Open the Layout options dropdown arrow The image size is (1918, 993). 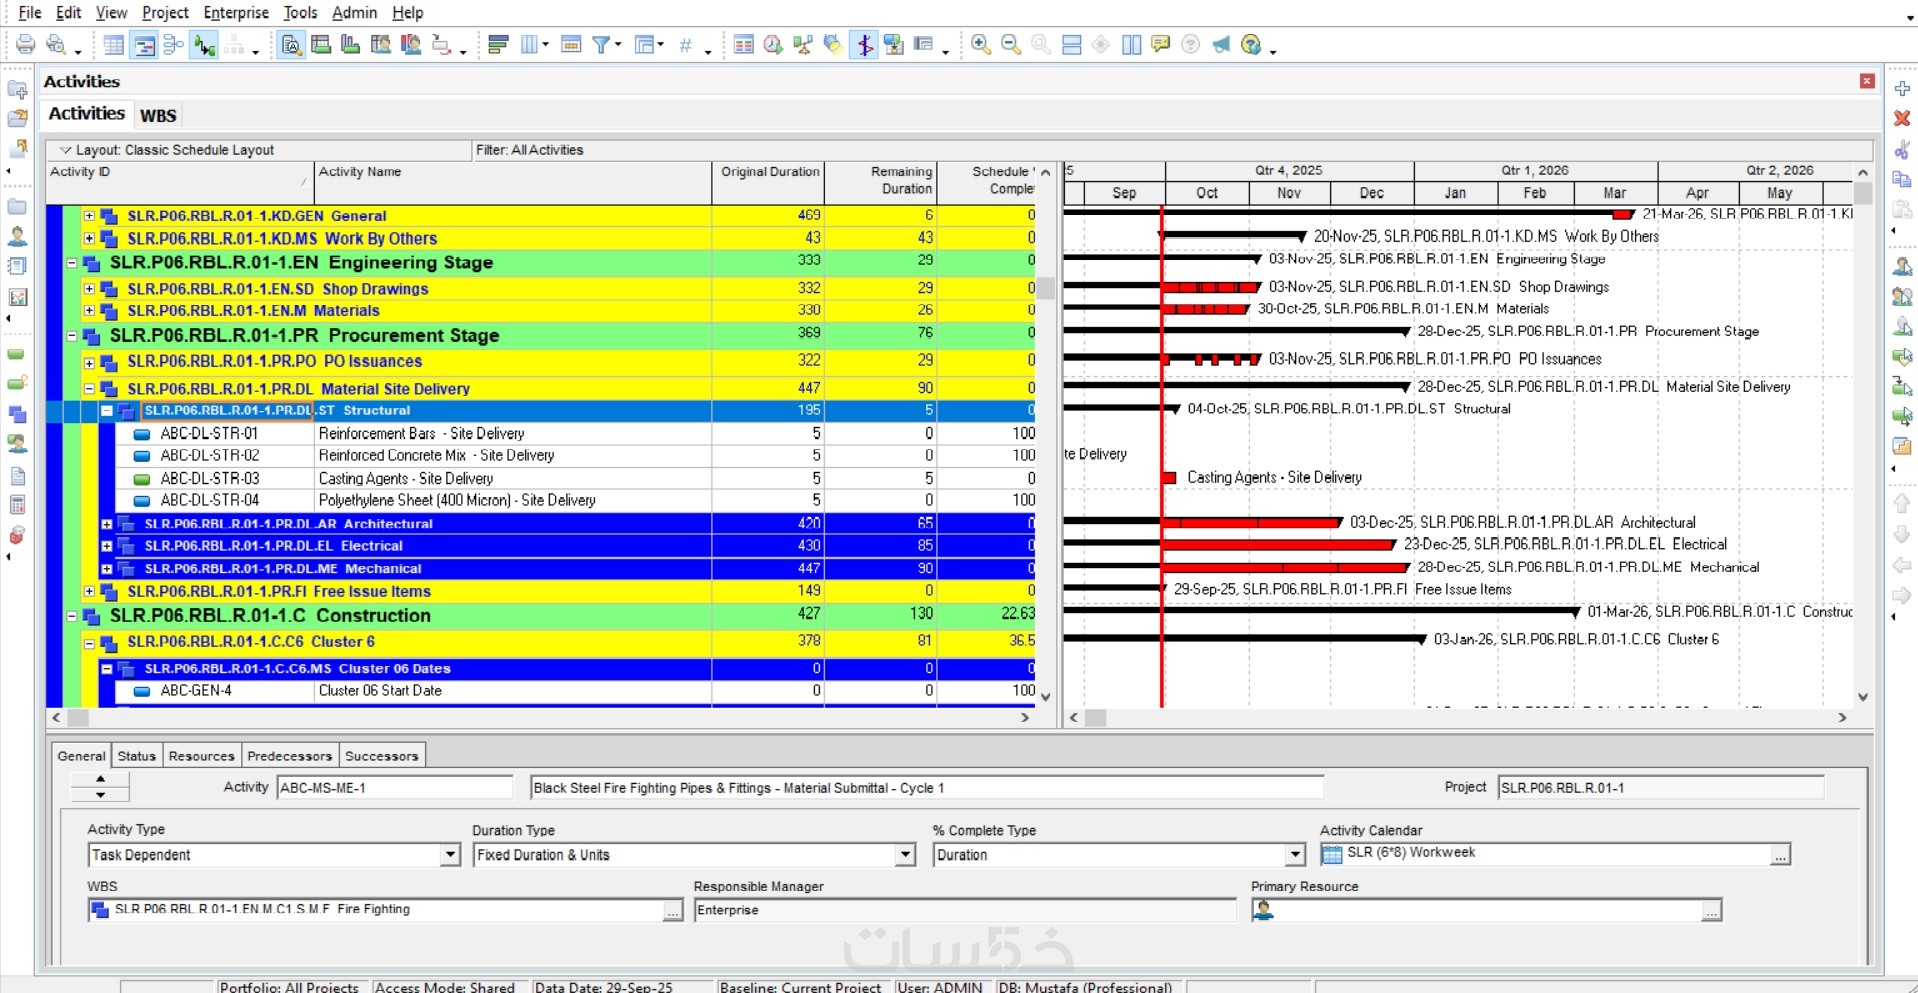pos(65,150)
